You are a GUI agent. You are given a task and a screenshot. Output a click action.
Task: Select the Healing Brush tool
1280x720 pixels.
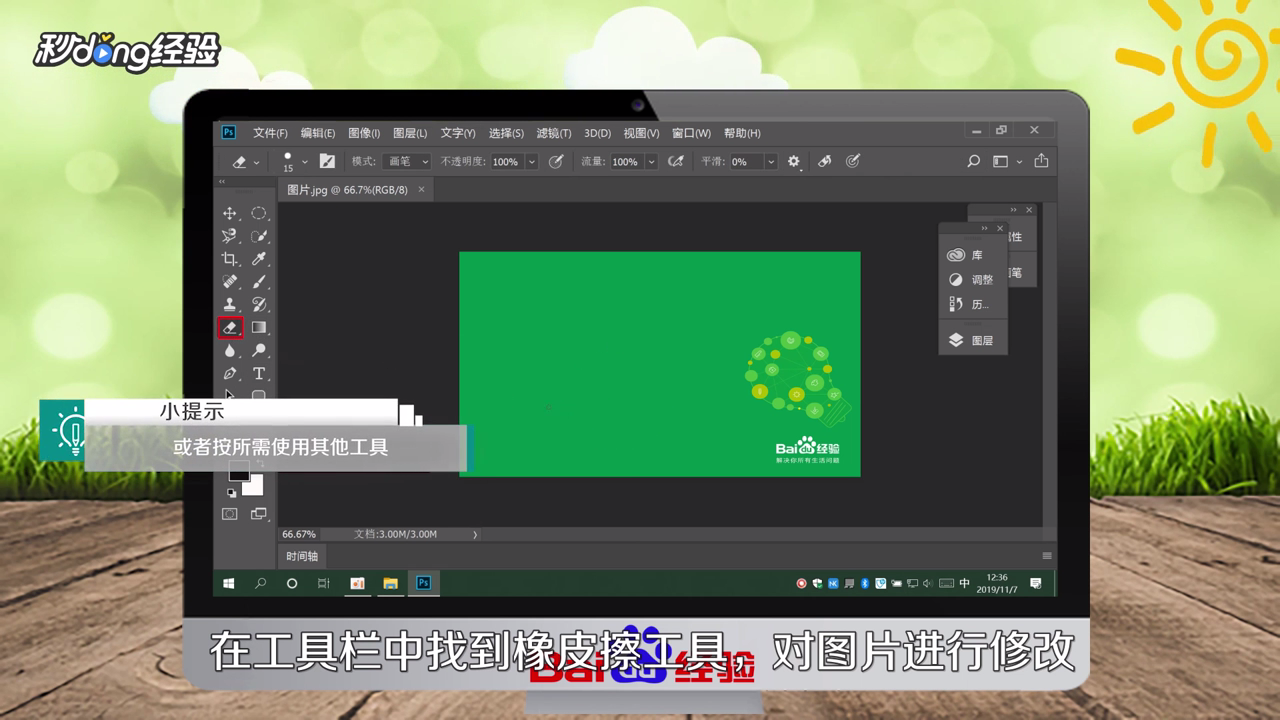(230, 282)
